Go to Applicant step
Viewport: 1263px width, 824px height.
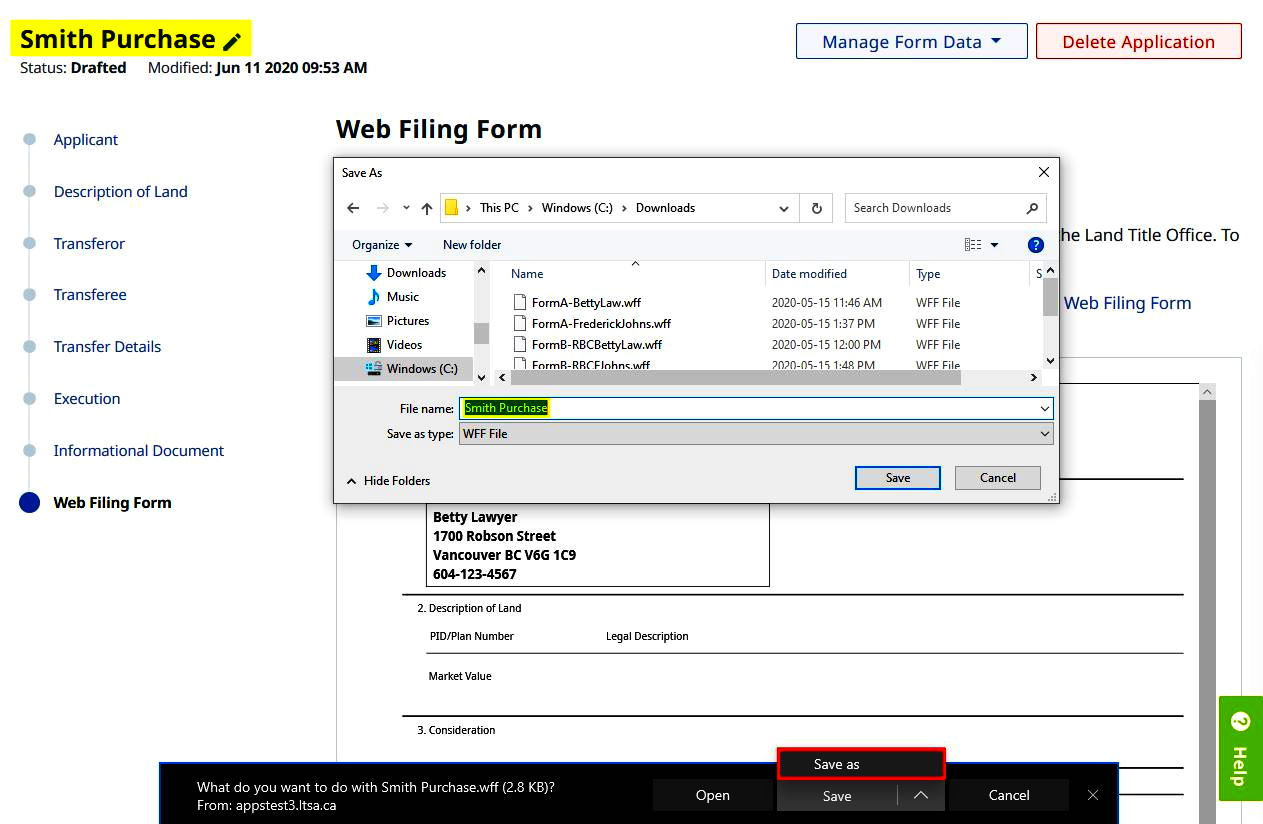click(x=86, y=140)
